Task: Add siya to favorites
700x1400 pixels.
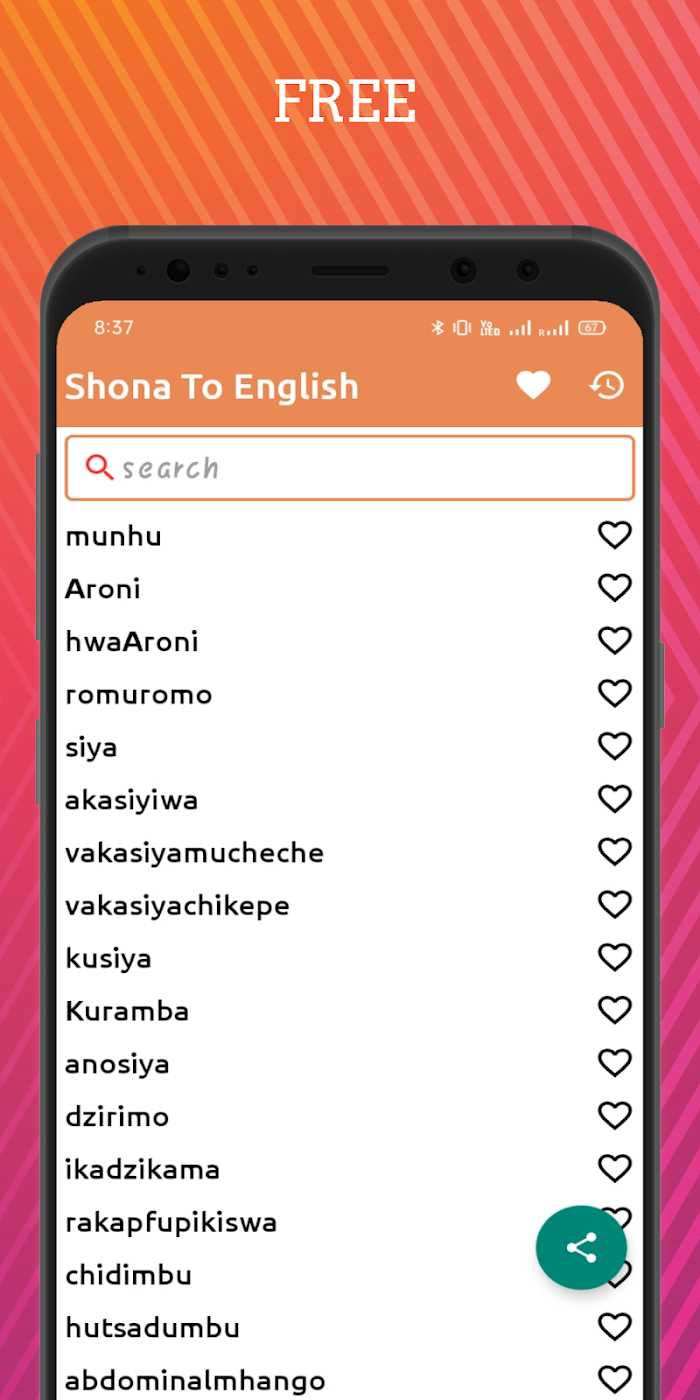Action: [615, 747]
